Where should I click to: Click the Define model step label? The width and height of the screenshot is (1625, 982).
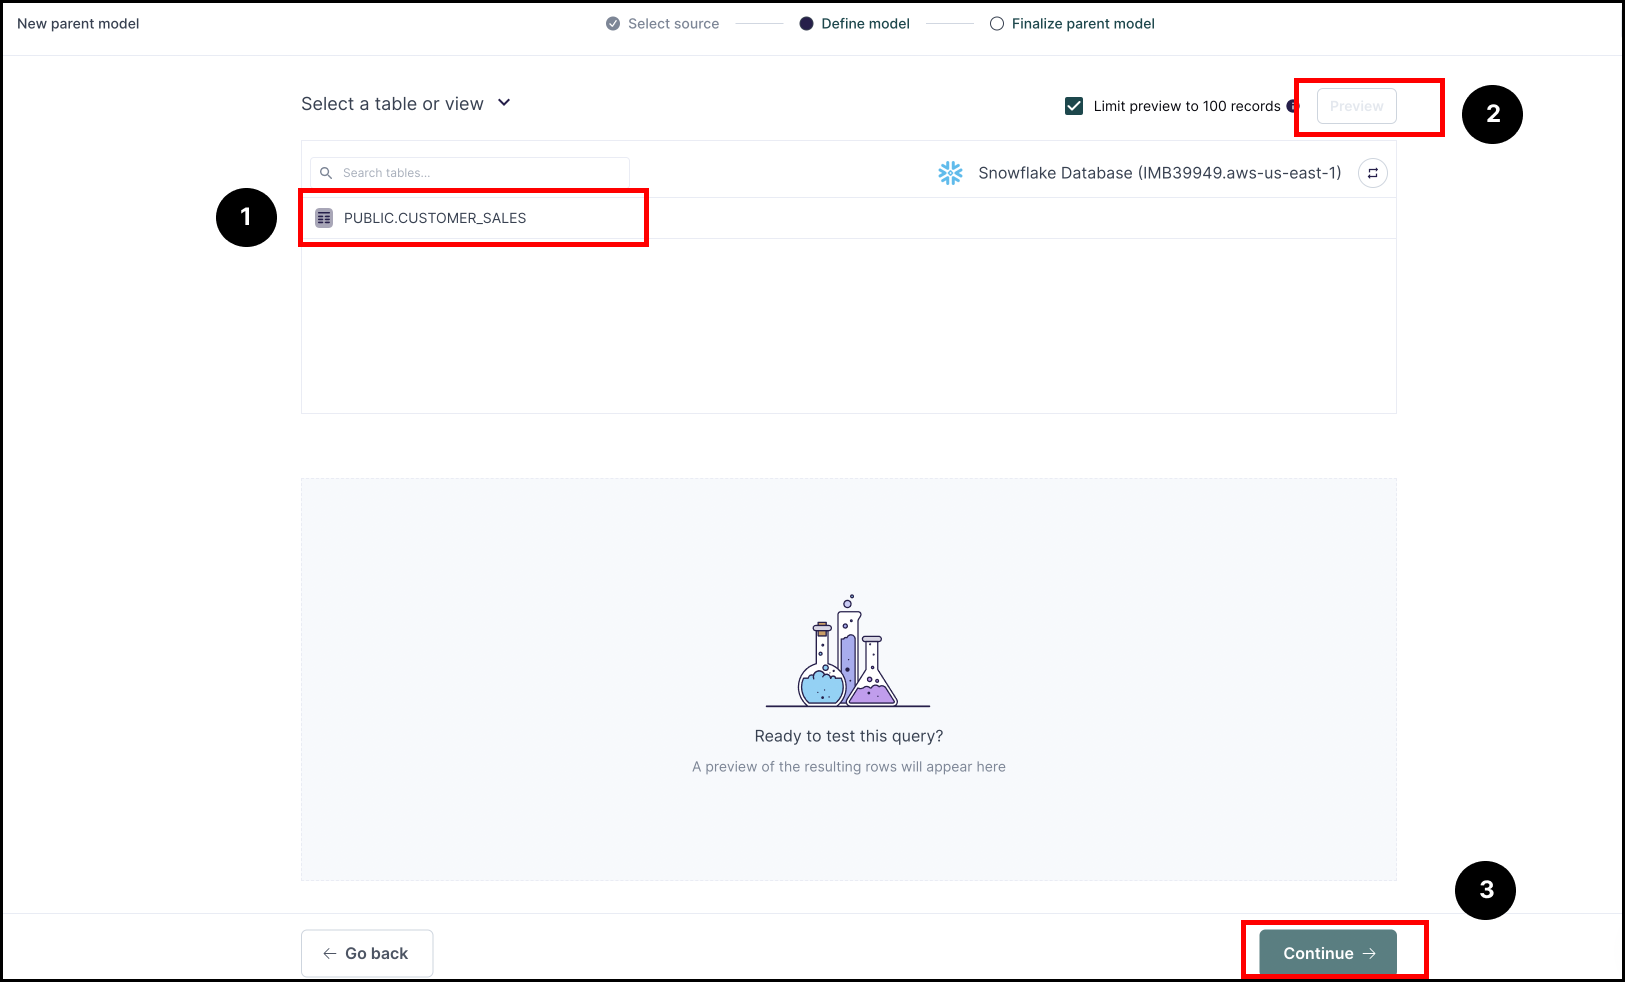tap(864, 23)
